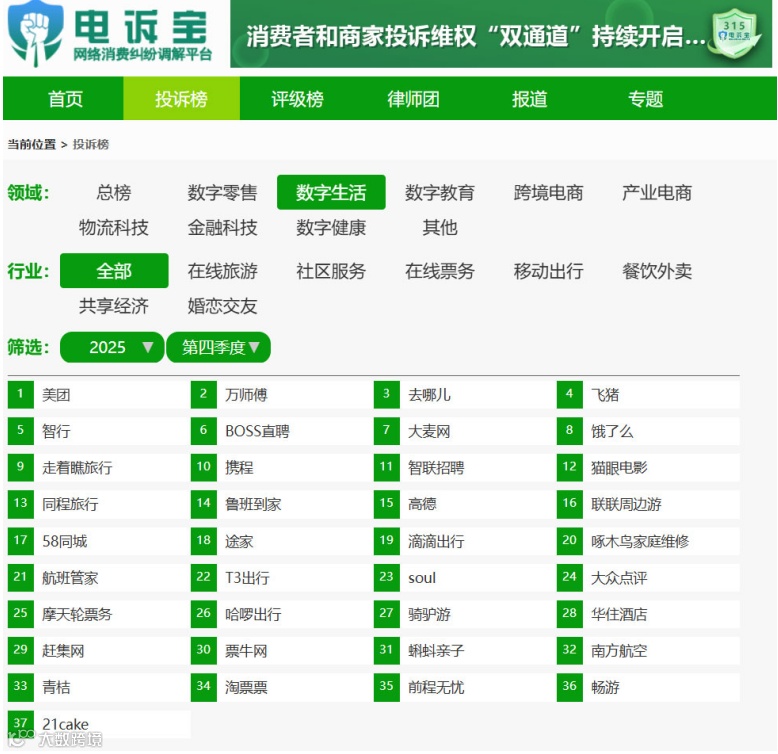The width and height of the screenshot is (778, 754).
Task: Open the 第四季度 quarter dropdown
Action: pyautogui.click(x=219, y=347)
